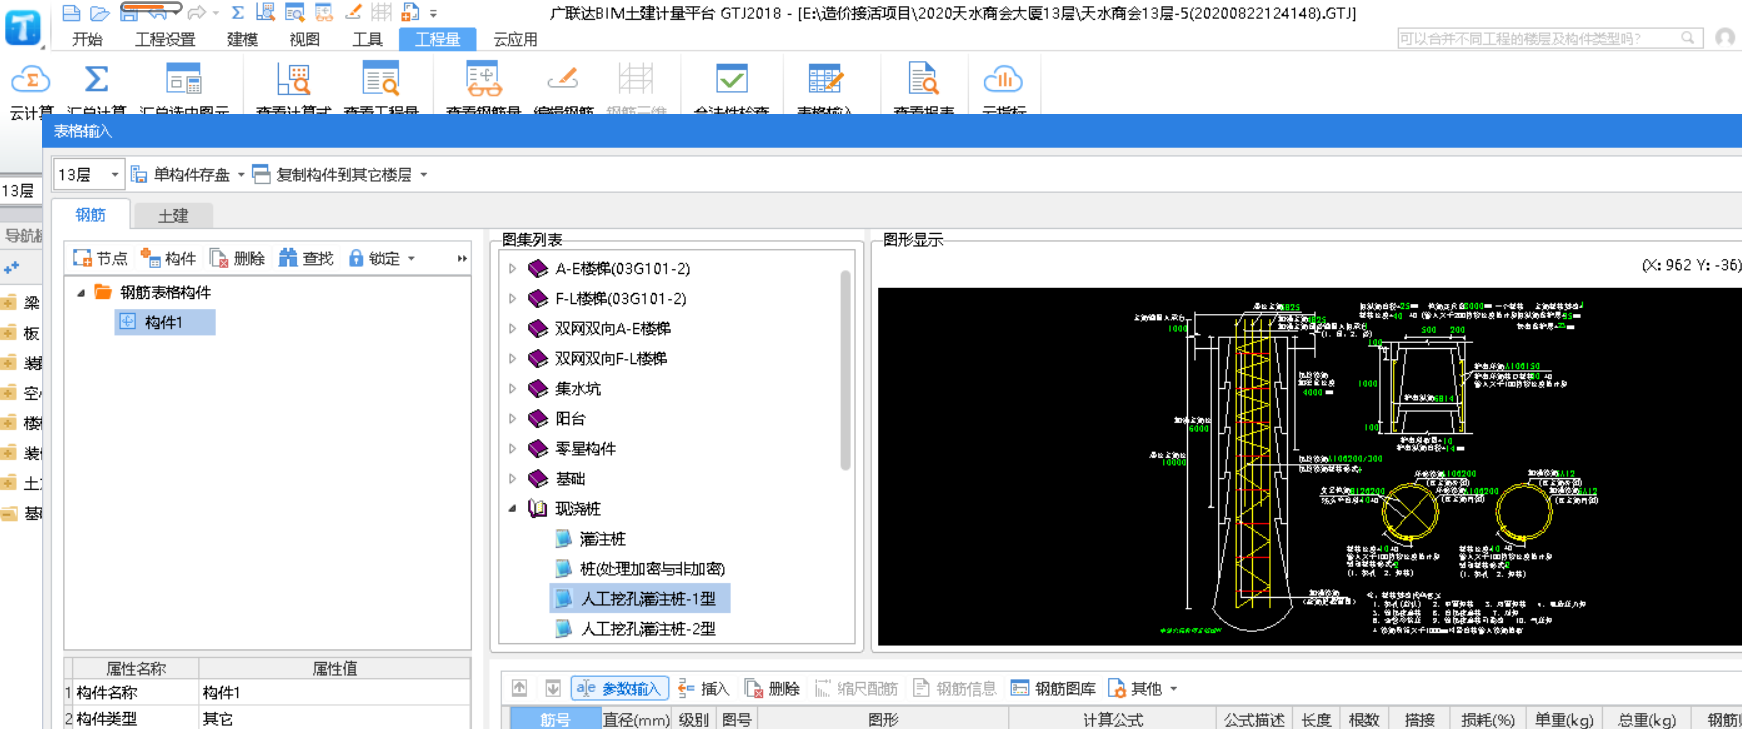Click the 云指标 cloud chart icon
This screenshot has height=729, width=1742.
click(x=1002, y=80)
